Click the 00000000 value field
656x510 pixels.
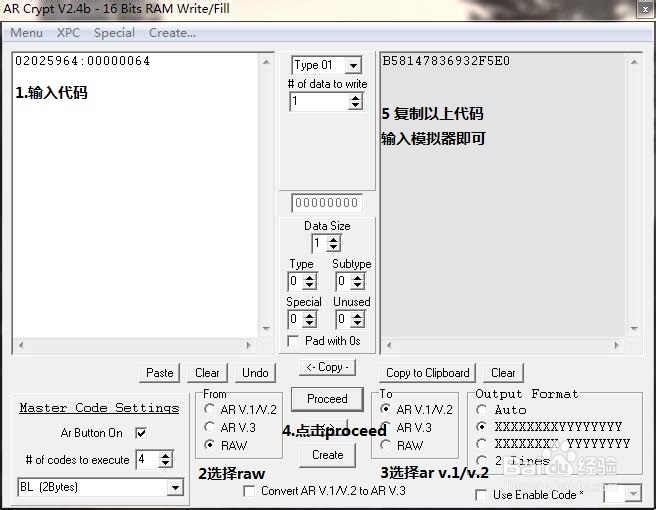(326, 203)
